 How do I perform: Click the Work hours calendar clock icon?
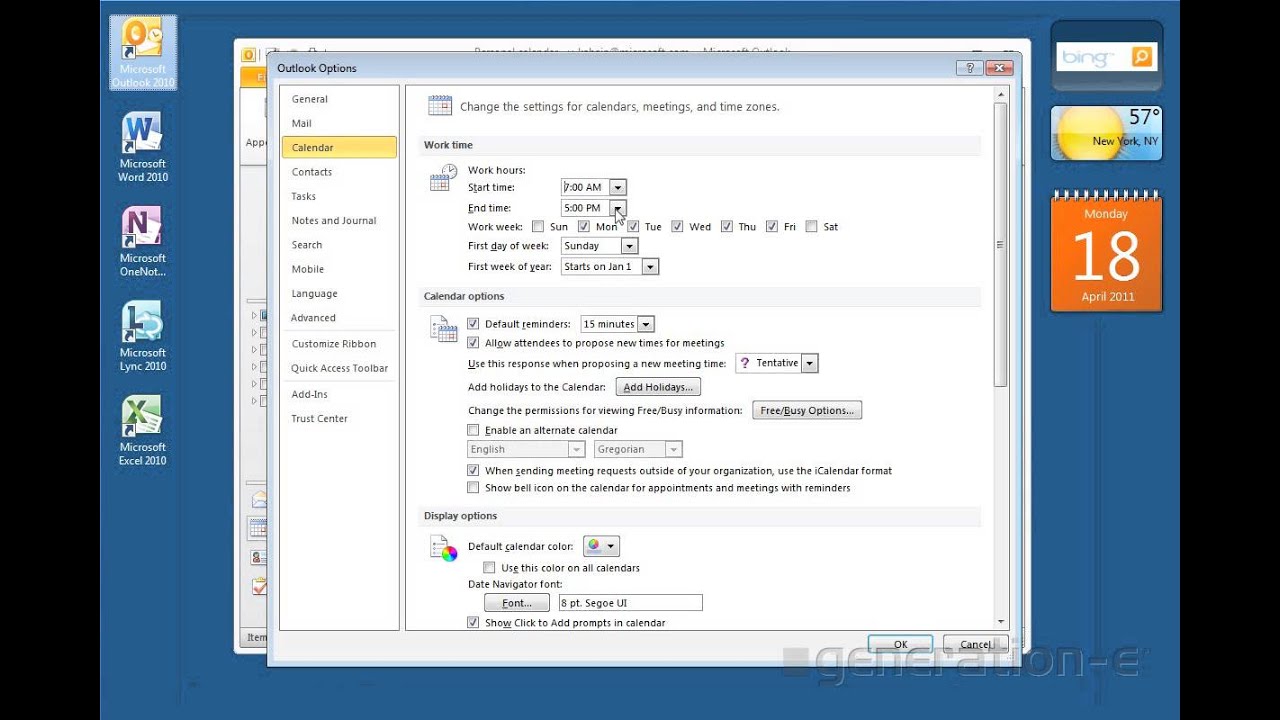pyautogui.click(x=443, y=178)
